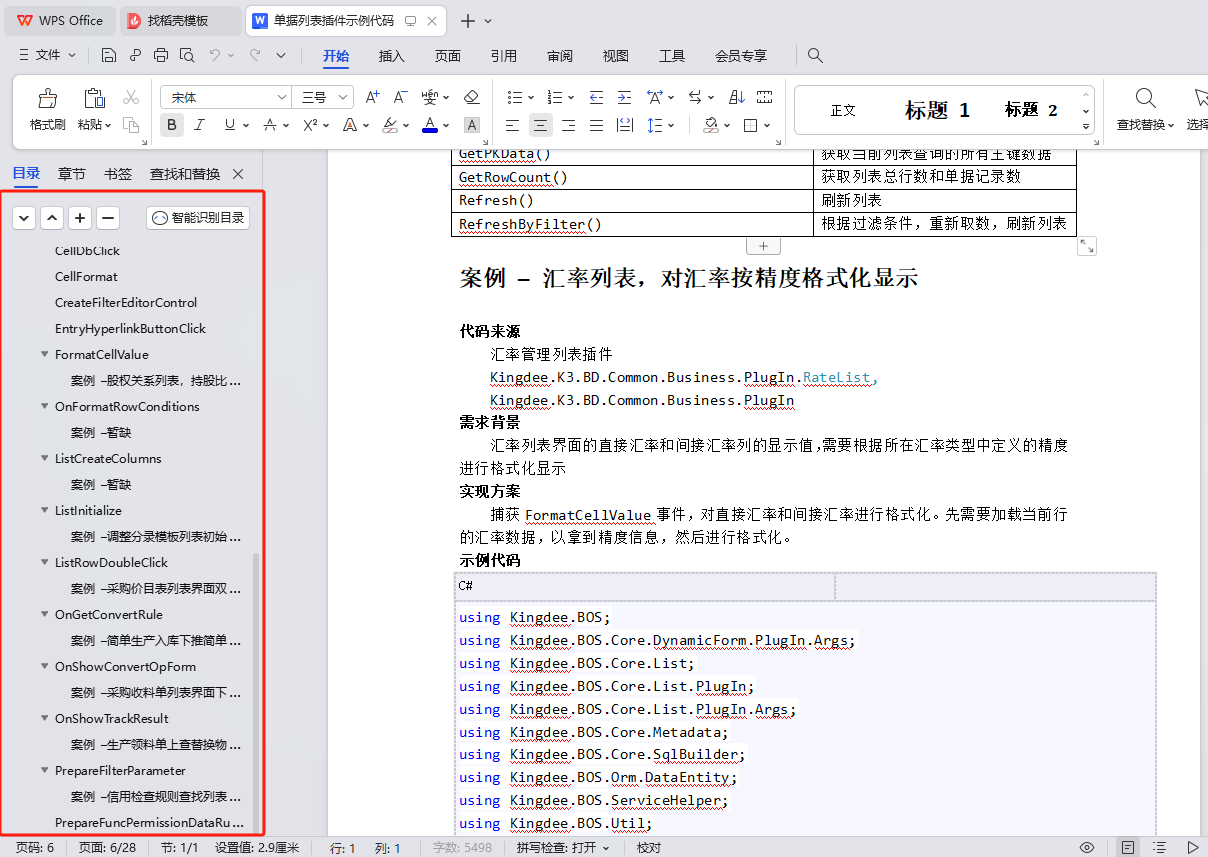Click the increase font size icon

coord(372,97)
